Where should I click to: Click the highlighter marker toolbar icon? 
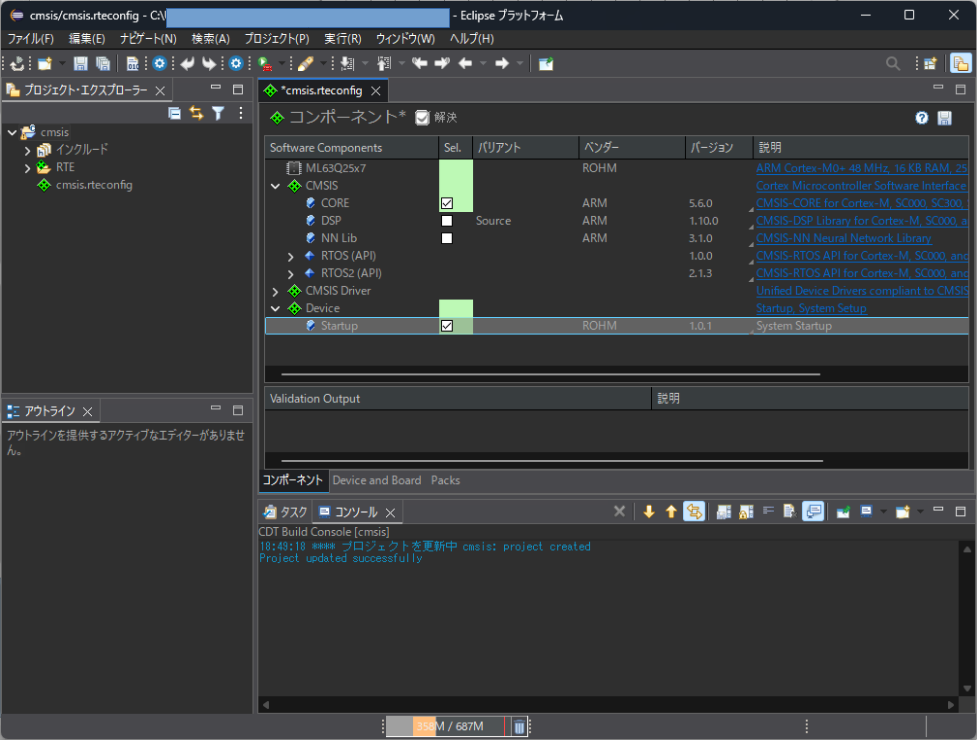point(305,64)
